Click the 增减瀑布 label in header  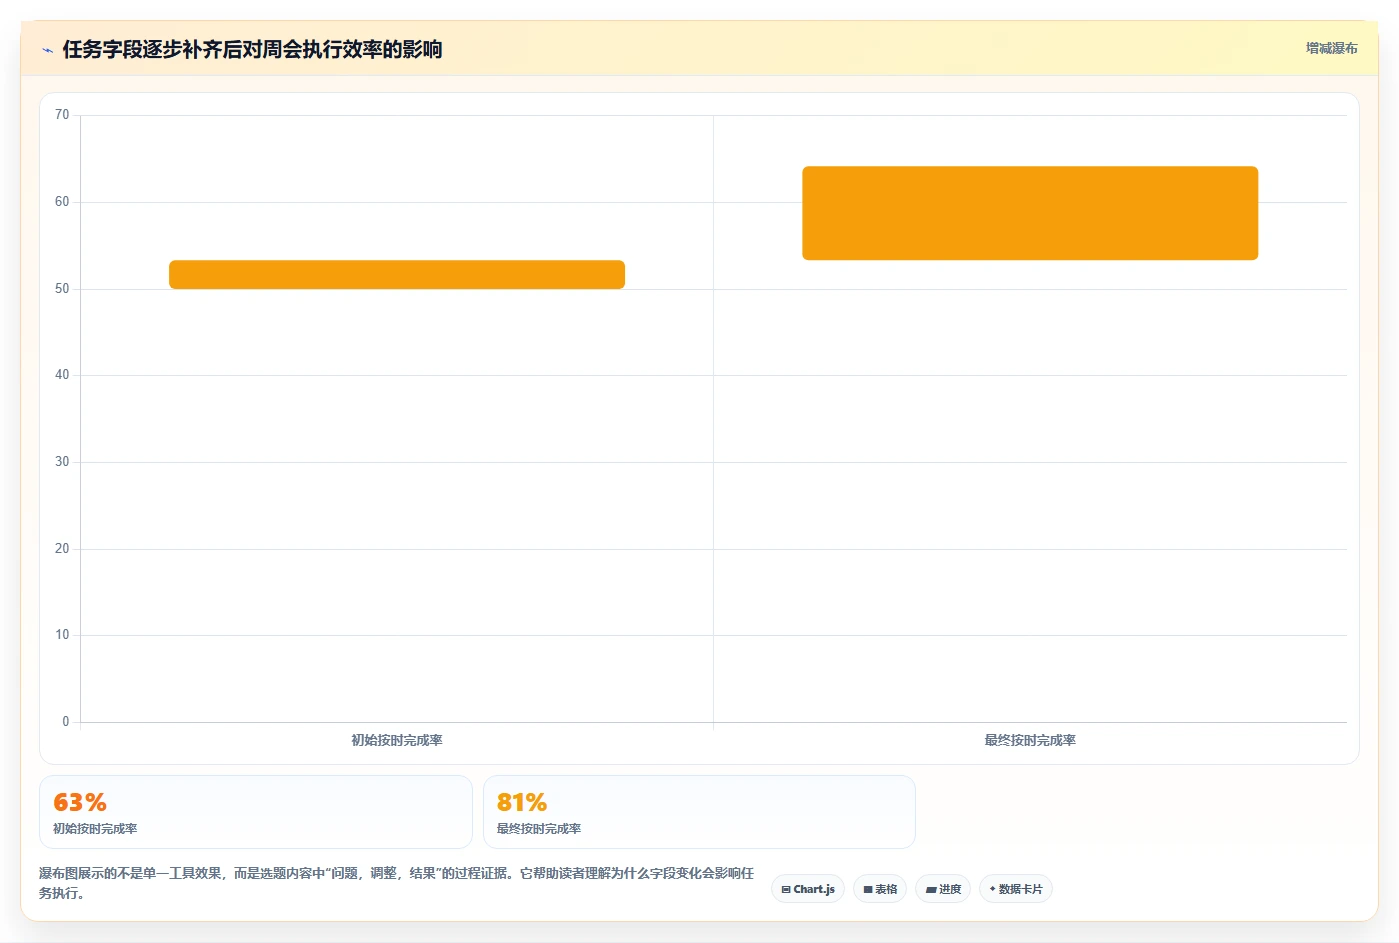1331,48
